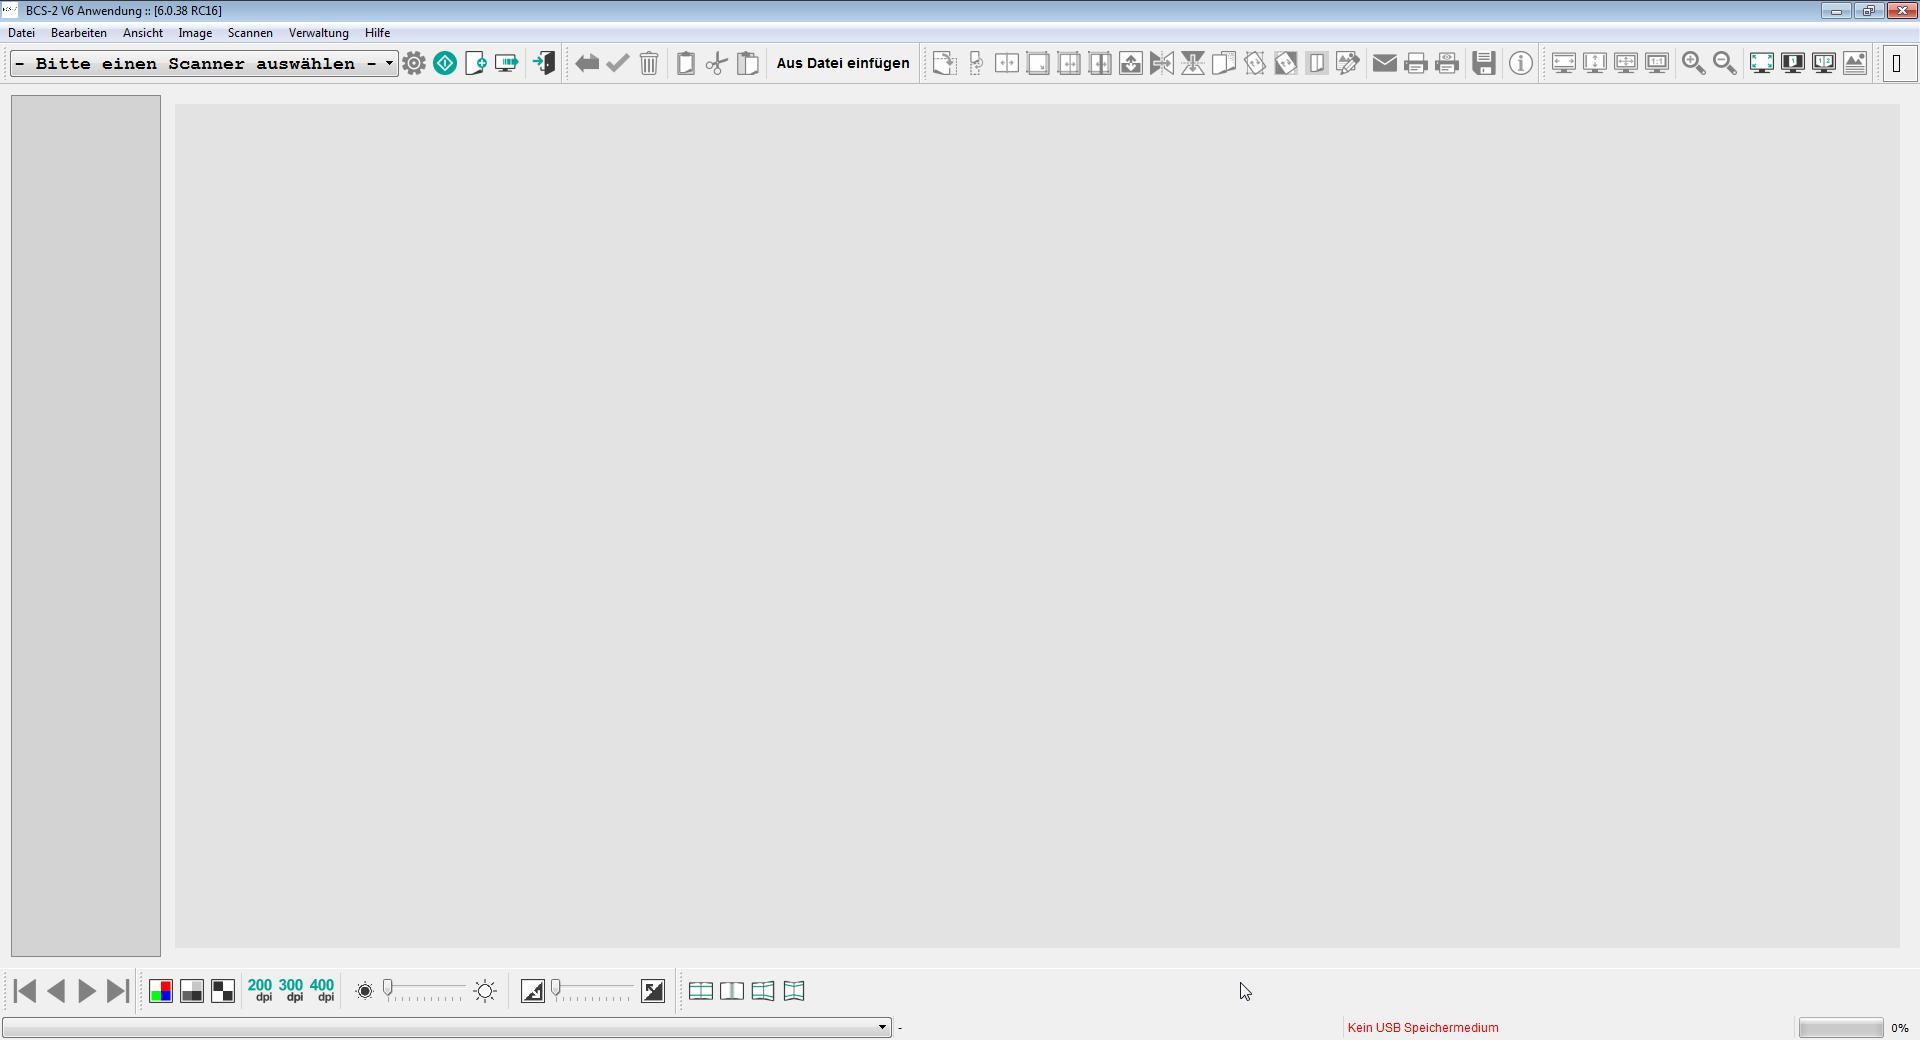Click the low brightness sun icon
The image size is (1920, 1040).
click(x=365, y=991)
